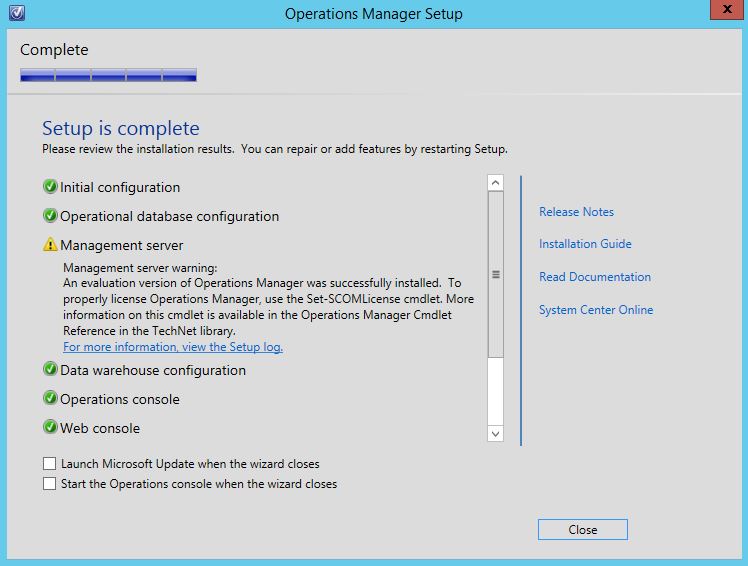
Task: View the Setup log for more information
Action: point(173,347)
